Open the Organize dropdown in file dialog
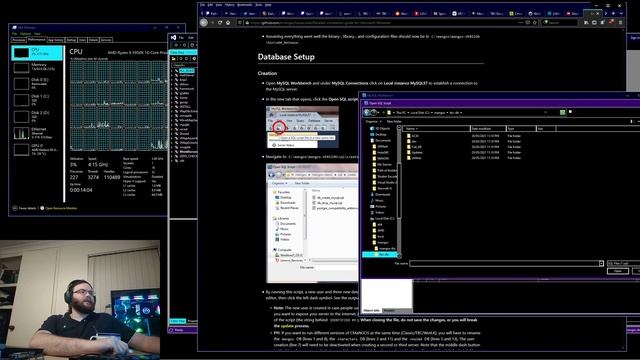 click(373, 121)
